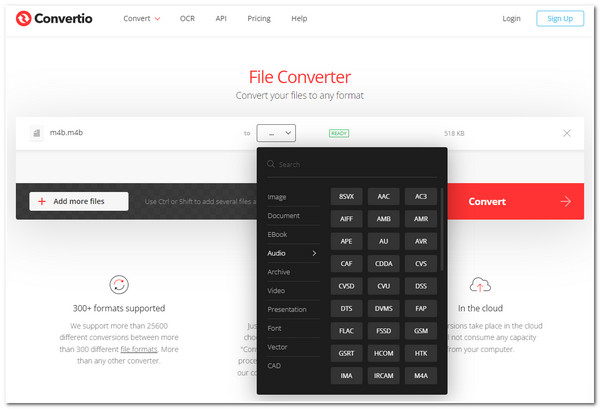Select the Font category
This screenshot has height=409, width=600.
(x=293, y=328)
